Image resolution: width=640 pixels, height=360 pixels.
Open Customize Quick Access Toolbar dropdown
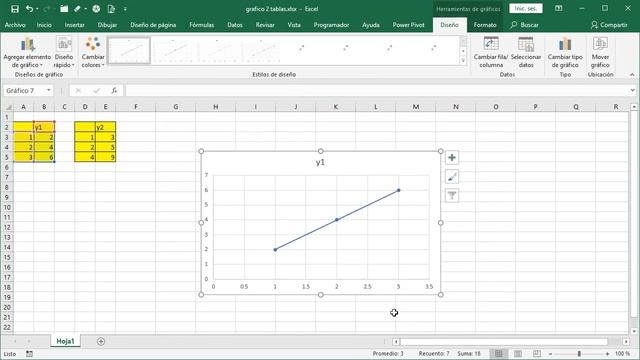125,9
